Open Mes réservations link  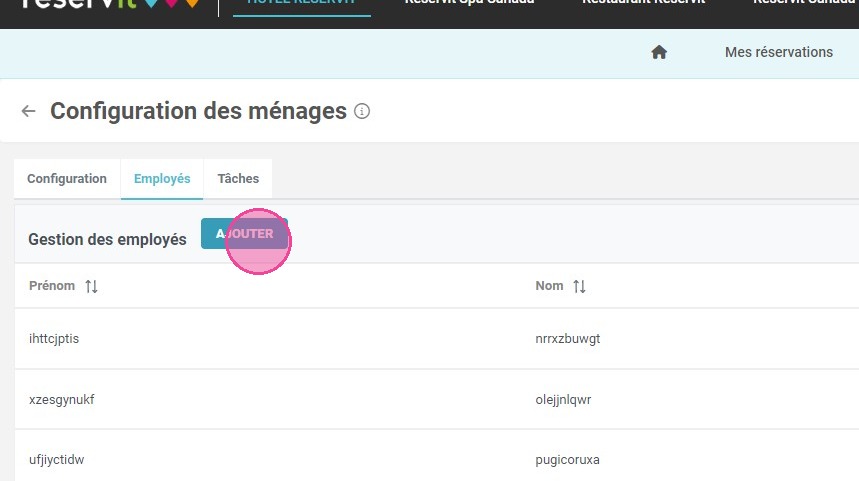tap(779, 52)
